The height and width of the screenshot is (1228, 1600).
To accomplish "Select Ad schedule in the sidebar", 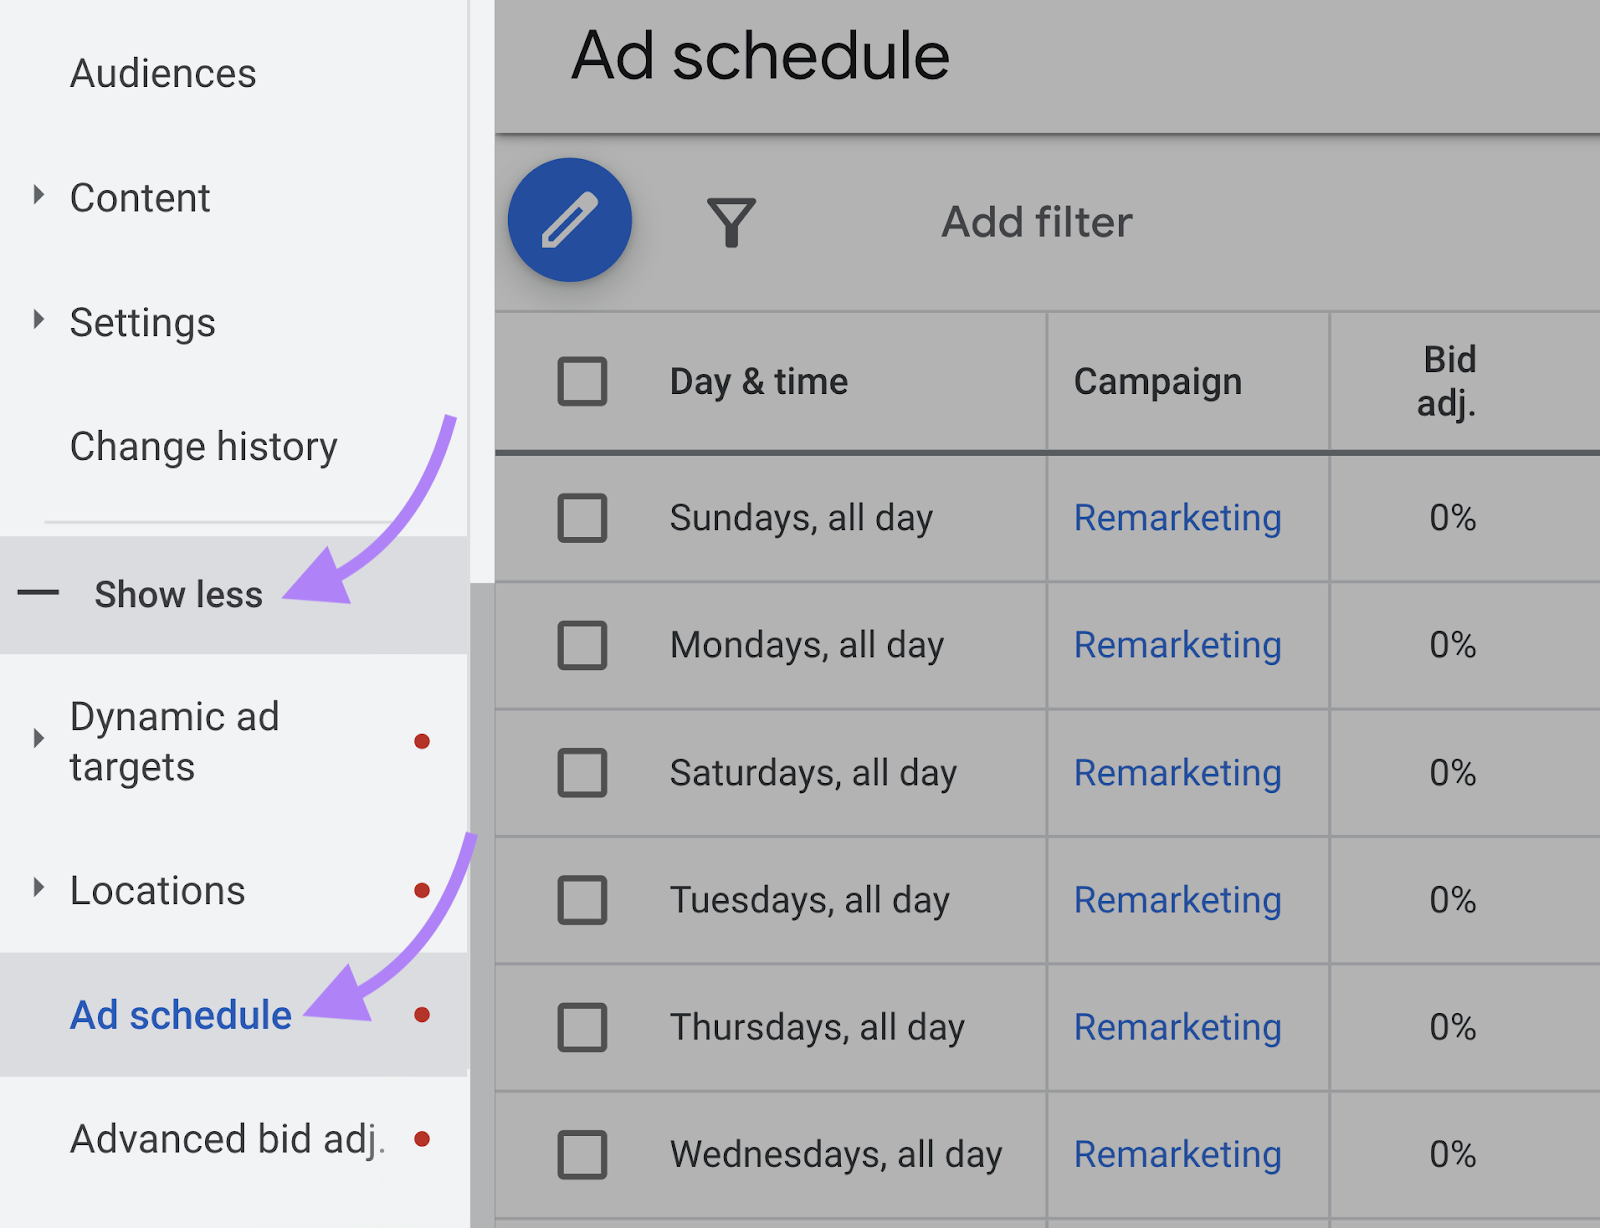I will (179, 1014).
